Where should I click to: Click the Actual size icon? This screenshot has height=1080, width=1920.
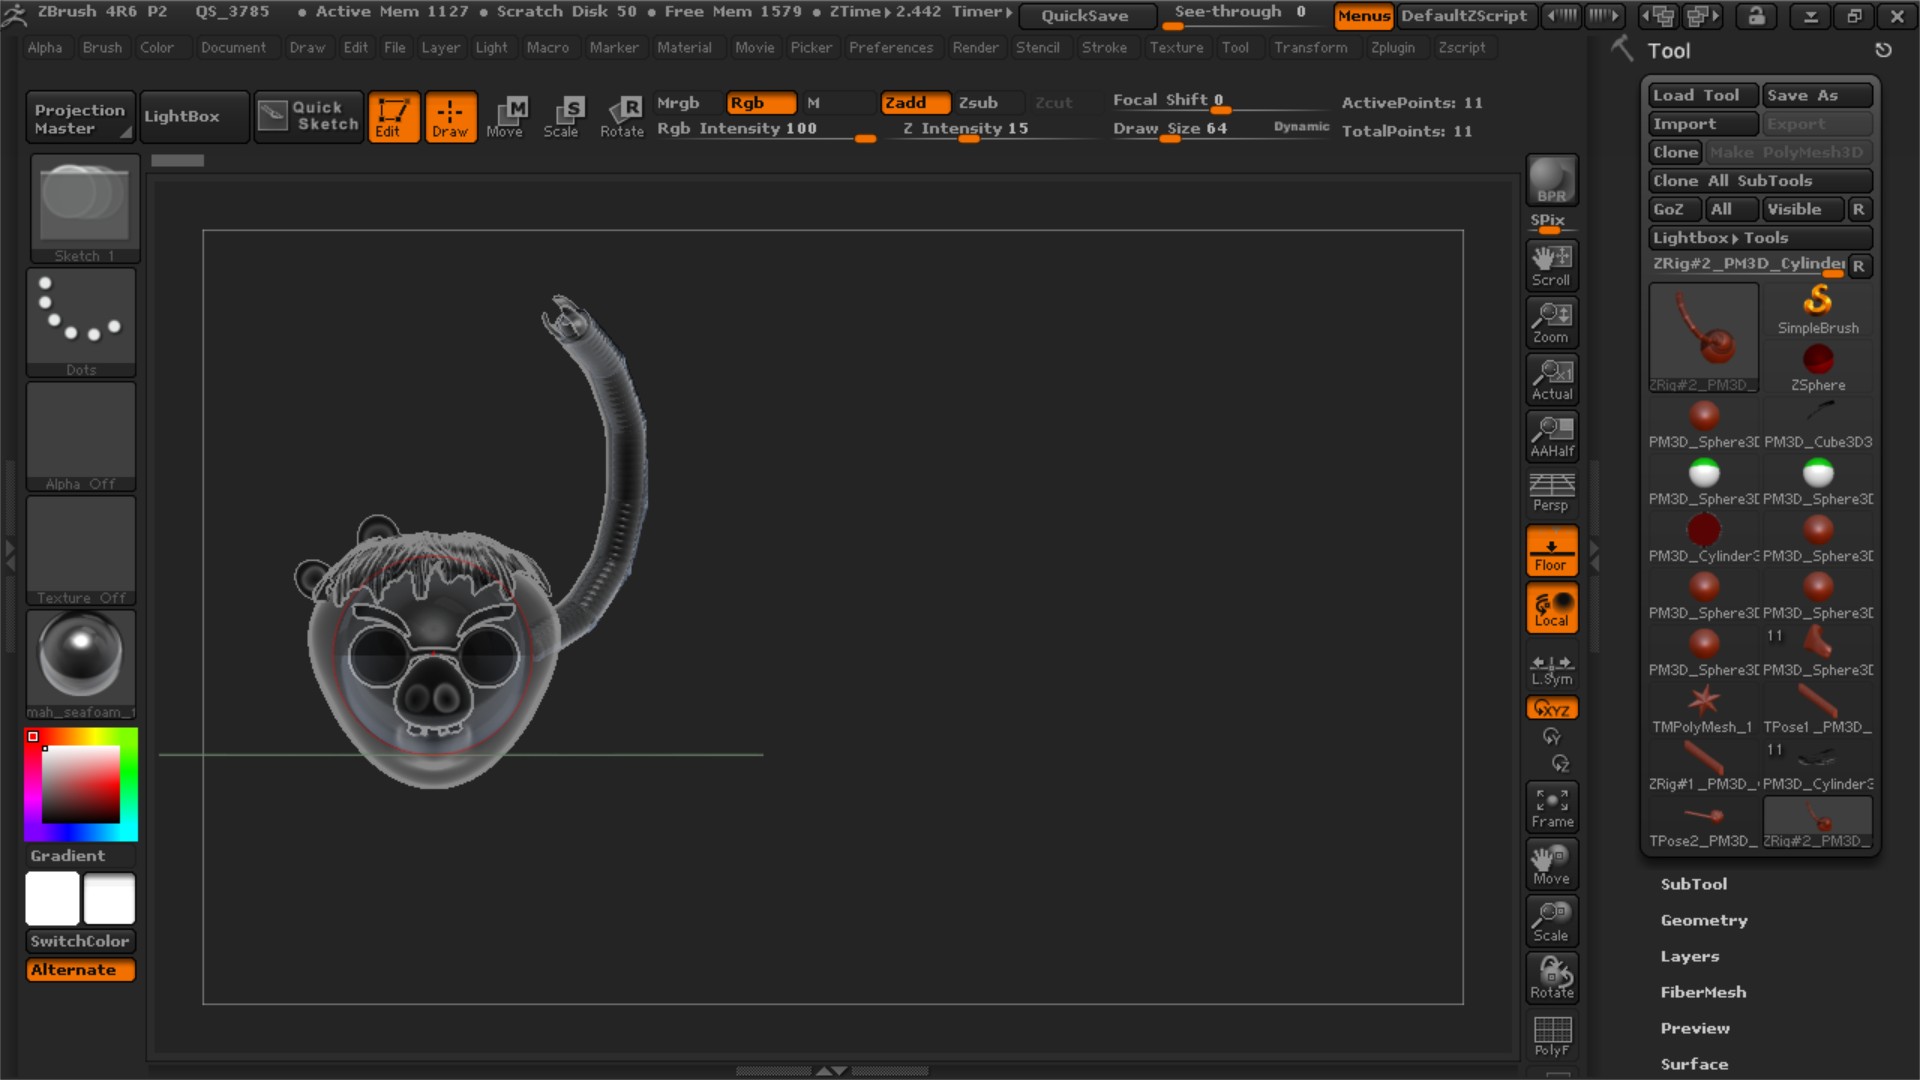(x=1551, y=380)
